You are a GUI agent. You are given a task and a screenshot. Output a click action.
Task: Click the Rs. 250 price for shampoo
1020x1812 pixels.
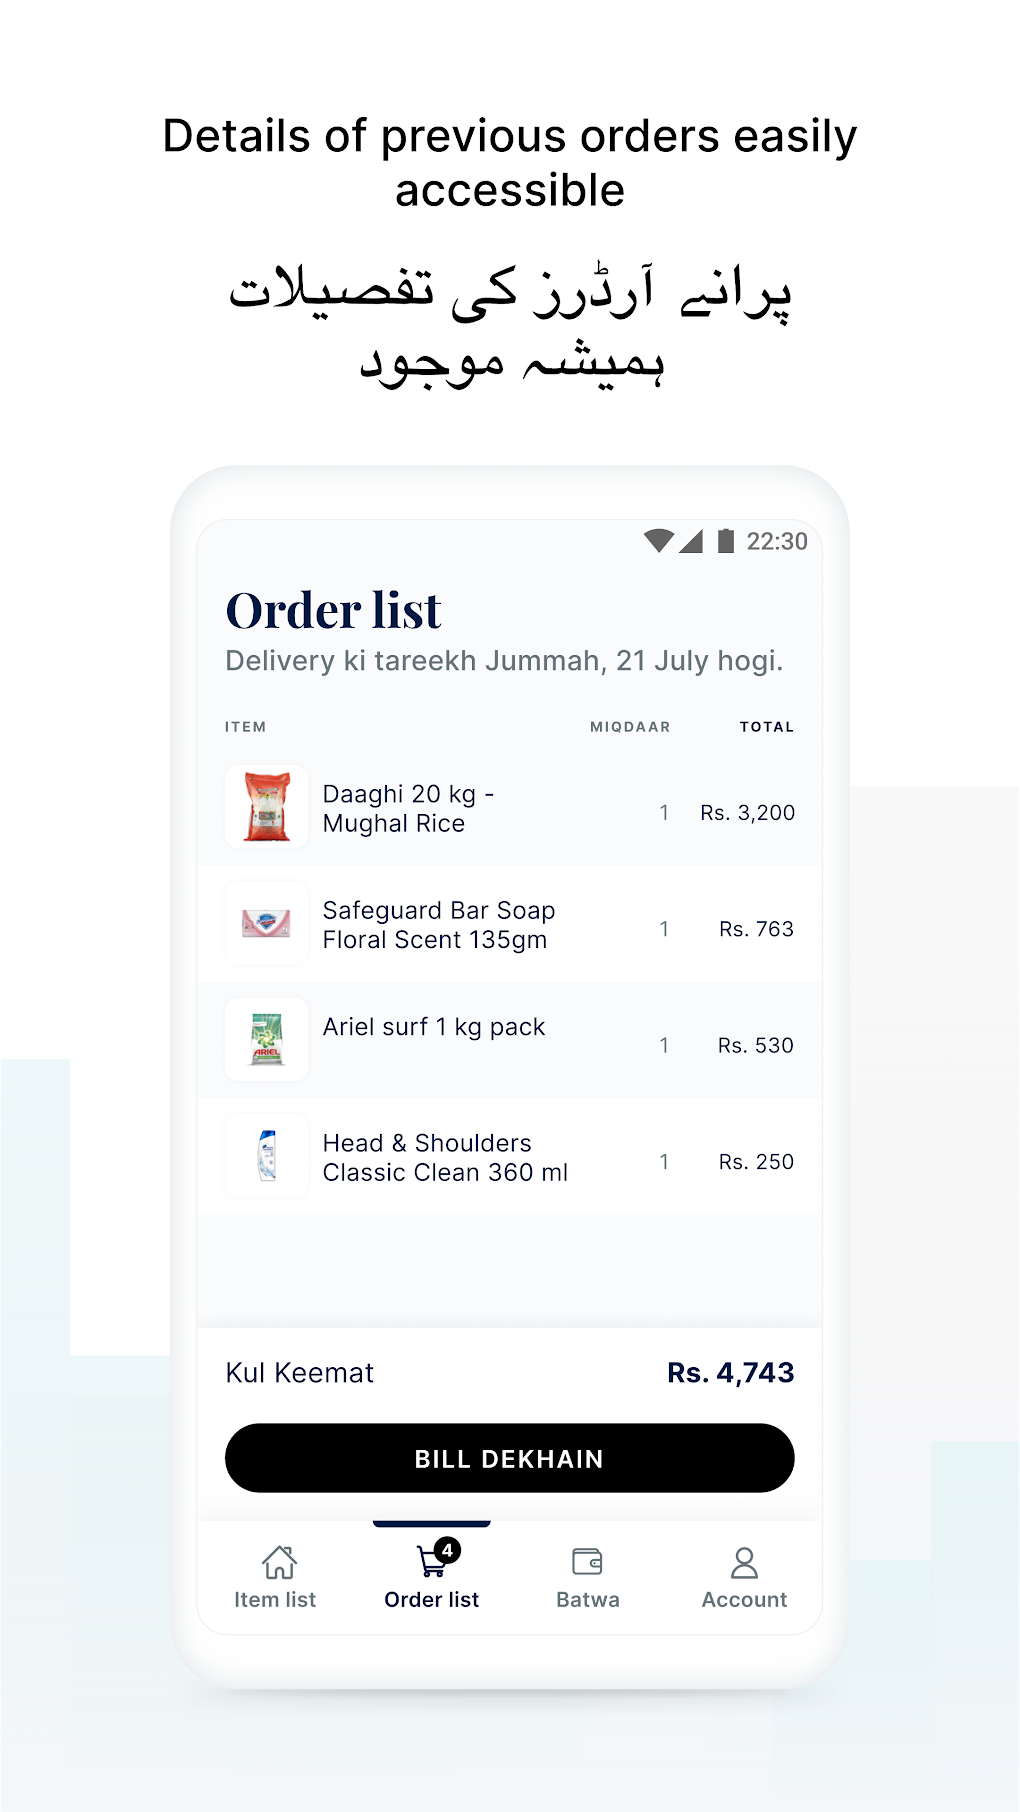[755, 1161]
